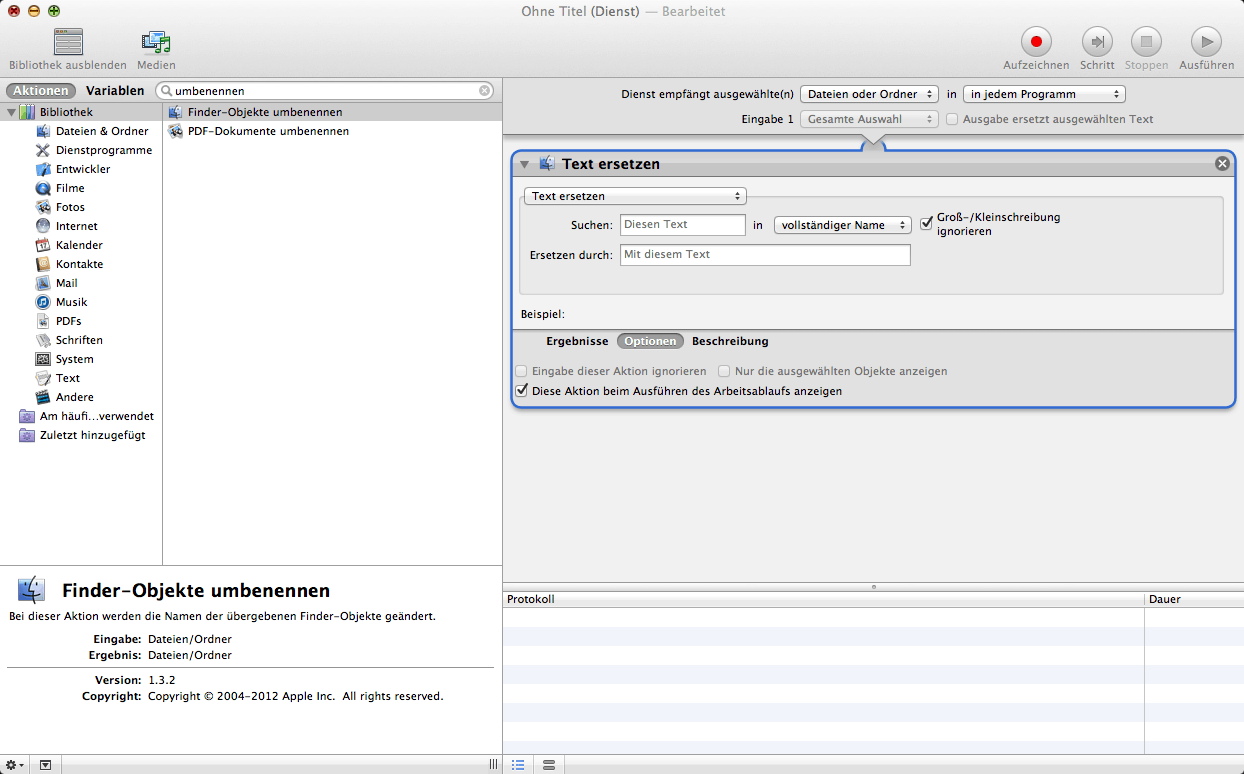Remove the Text ersetzen action
Screen dimensions: 1244x774
pos(1222,164)
